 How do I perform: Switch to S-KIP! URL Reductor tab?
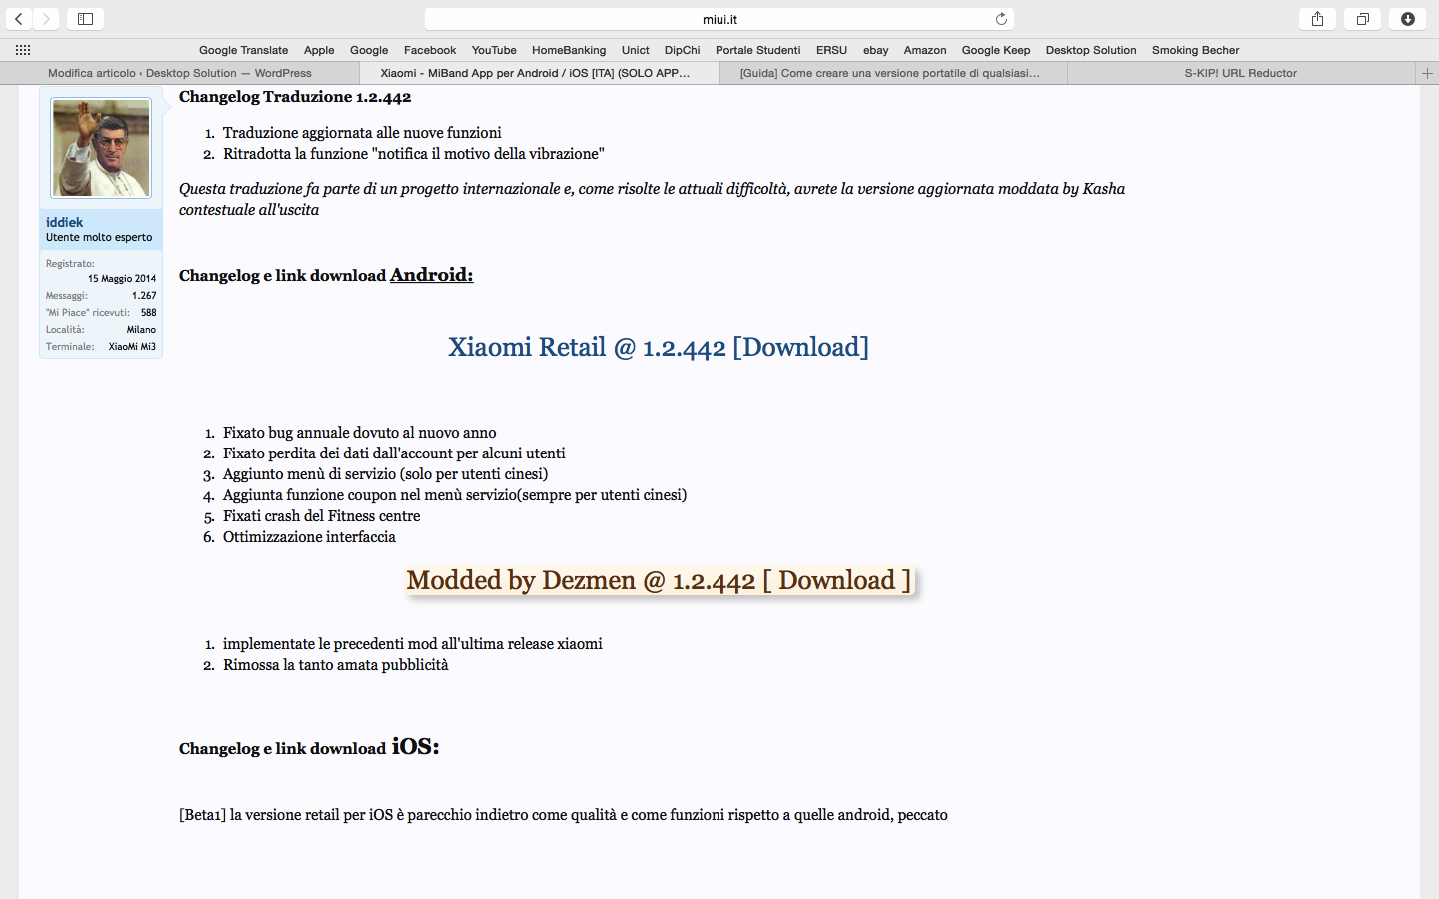click(1241, 73)
